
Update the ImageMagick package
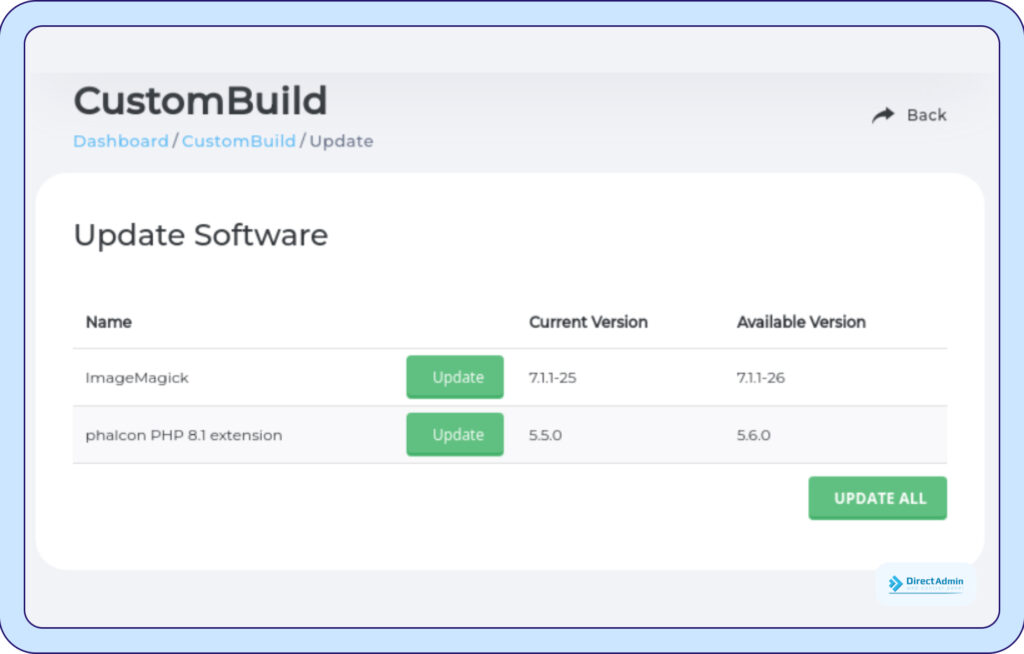click(x=455, y=377)
